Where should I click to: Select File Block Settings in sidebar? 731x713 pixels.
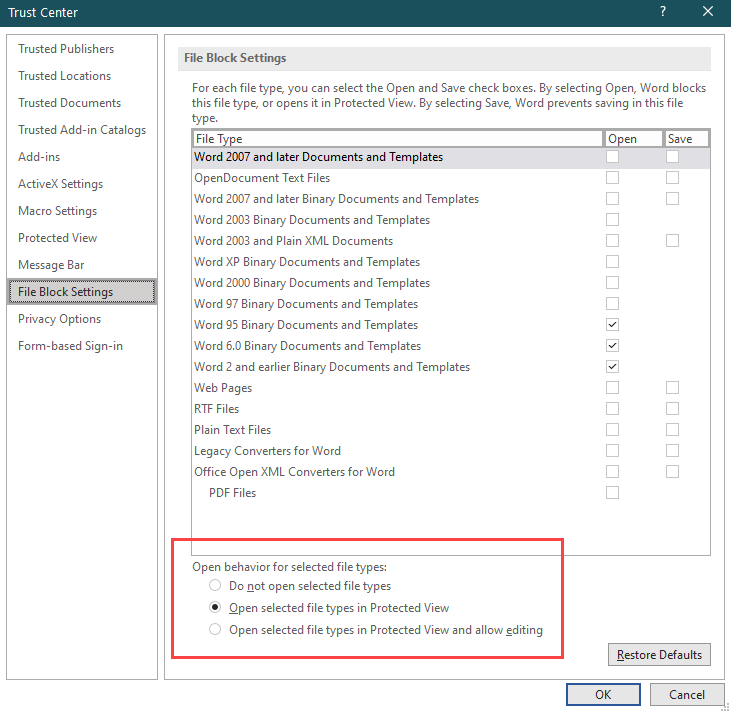point(82,292)
